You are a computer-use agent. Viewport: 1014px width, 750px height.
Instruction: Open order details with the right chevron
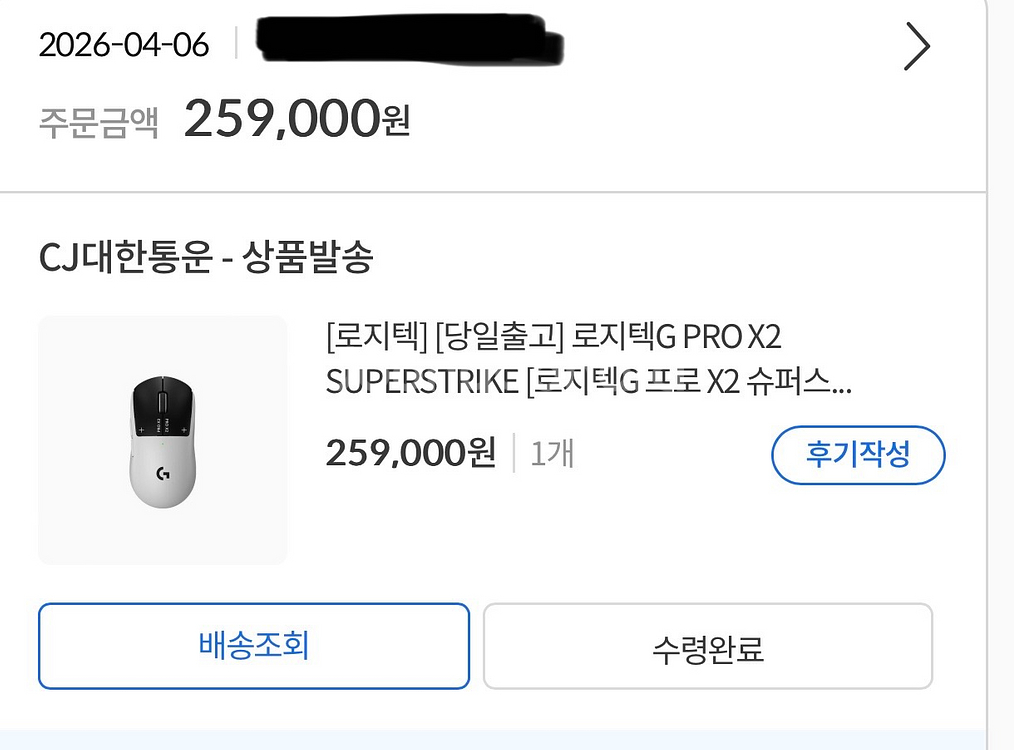click(916, 47)
